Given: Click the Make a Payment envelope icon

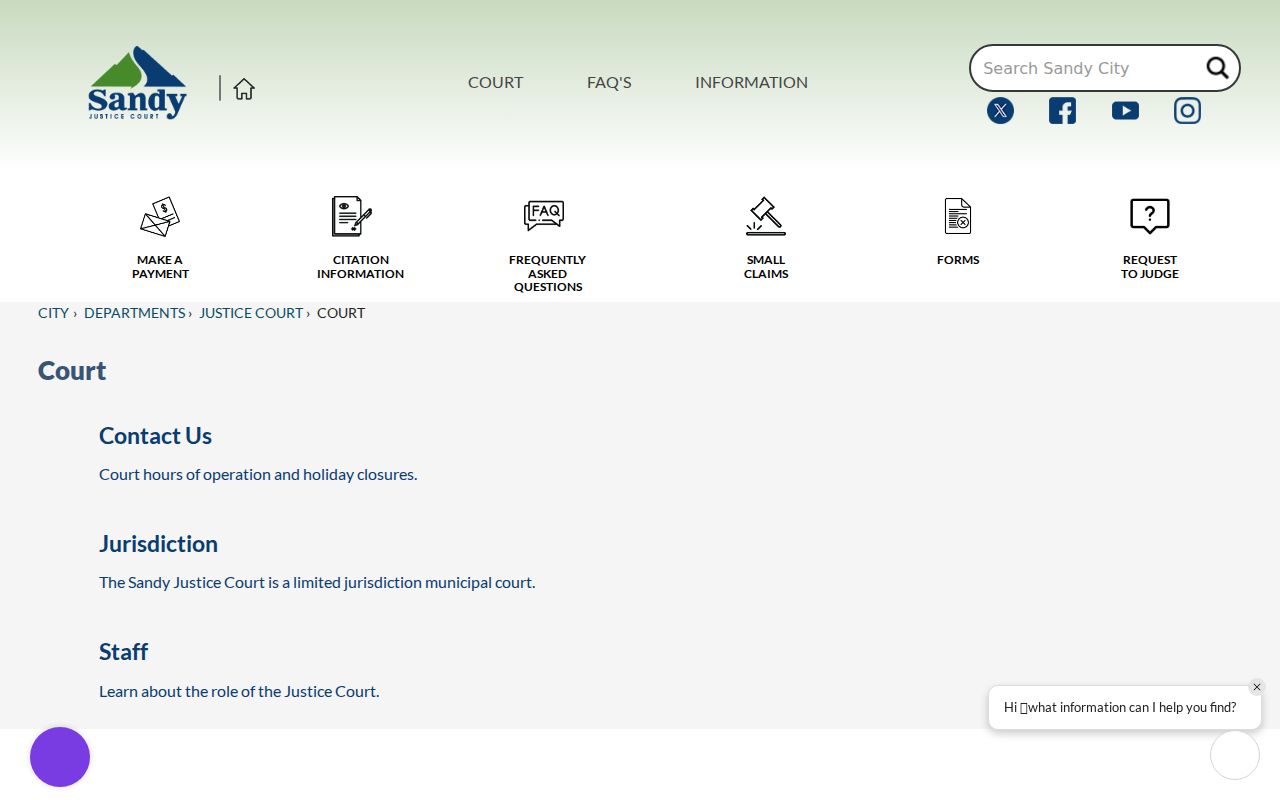Looking at the screenshot, I should 160,216.
